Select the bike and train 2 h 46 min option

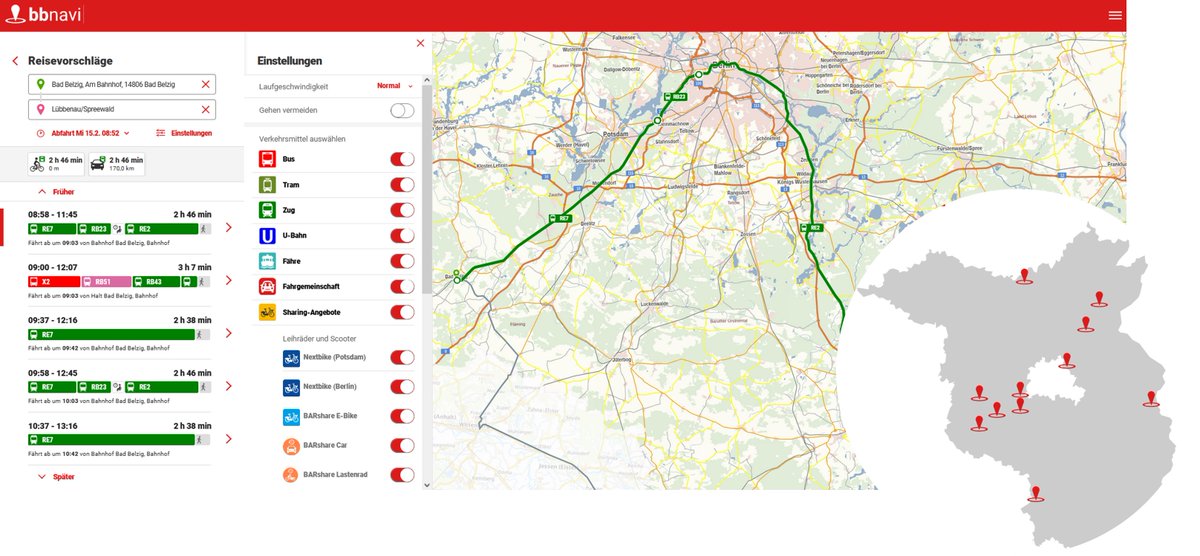point(55,164)
